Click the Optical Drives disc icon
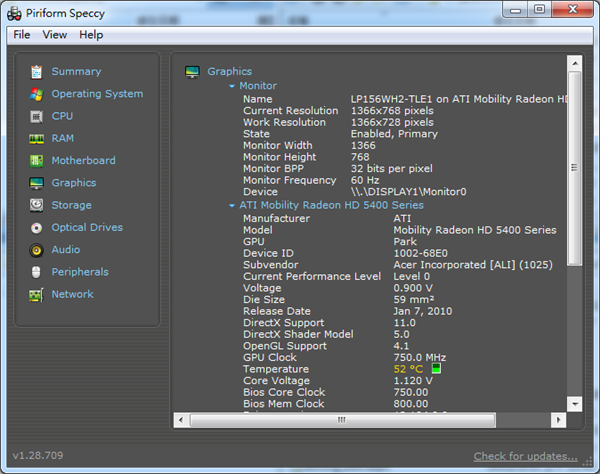Image resolution: width=600 pixels, height=474 pixels. point(36,228)
